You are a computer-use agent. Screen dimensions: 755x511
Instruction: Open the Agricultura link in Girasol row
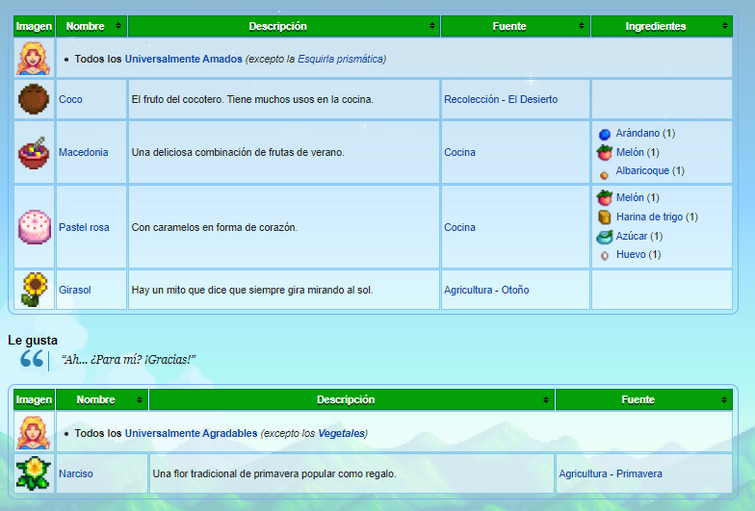click(x=468, y=290)
